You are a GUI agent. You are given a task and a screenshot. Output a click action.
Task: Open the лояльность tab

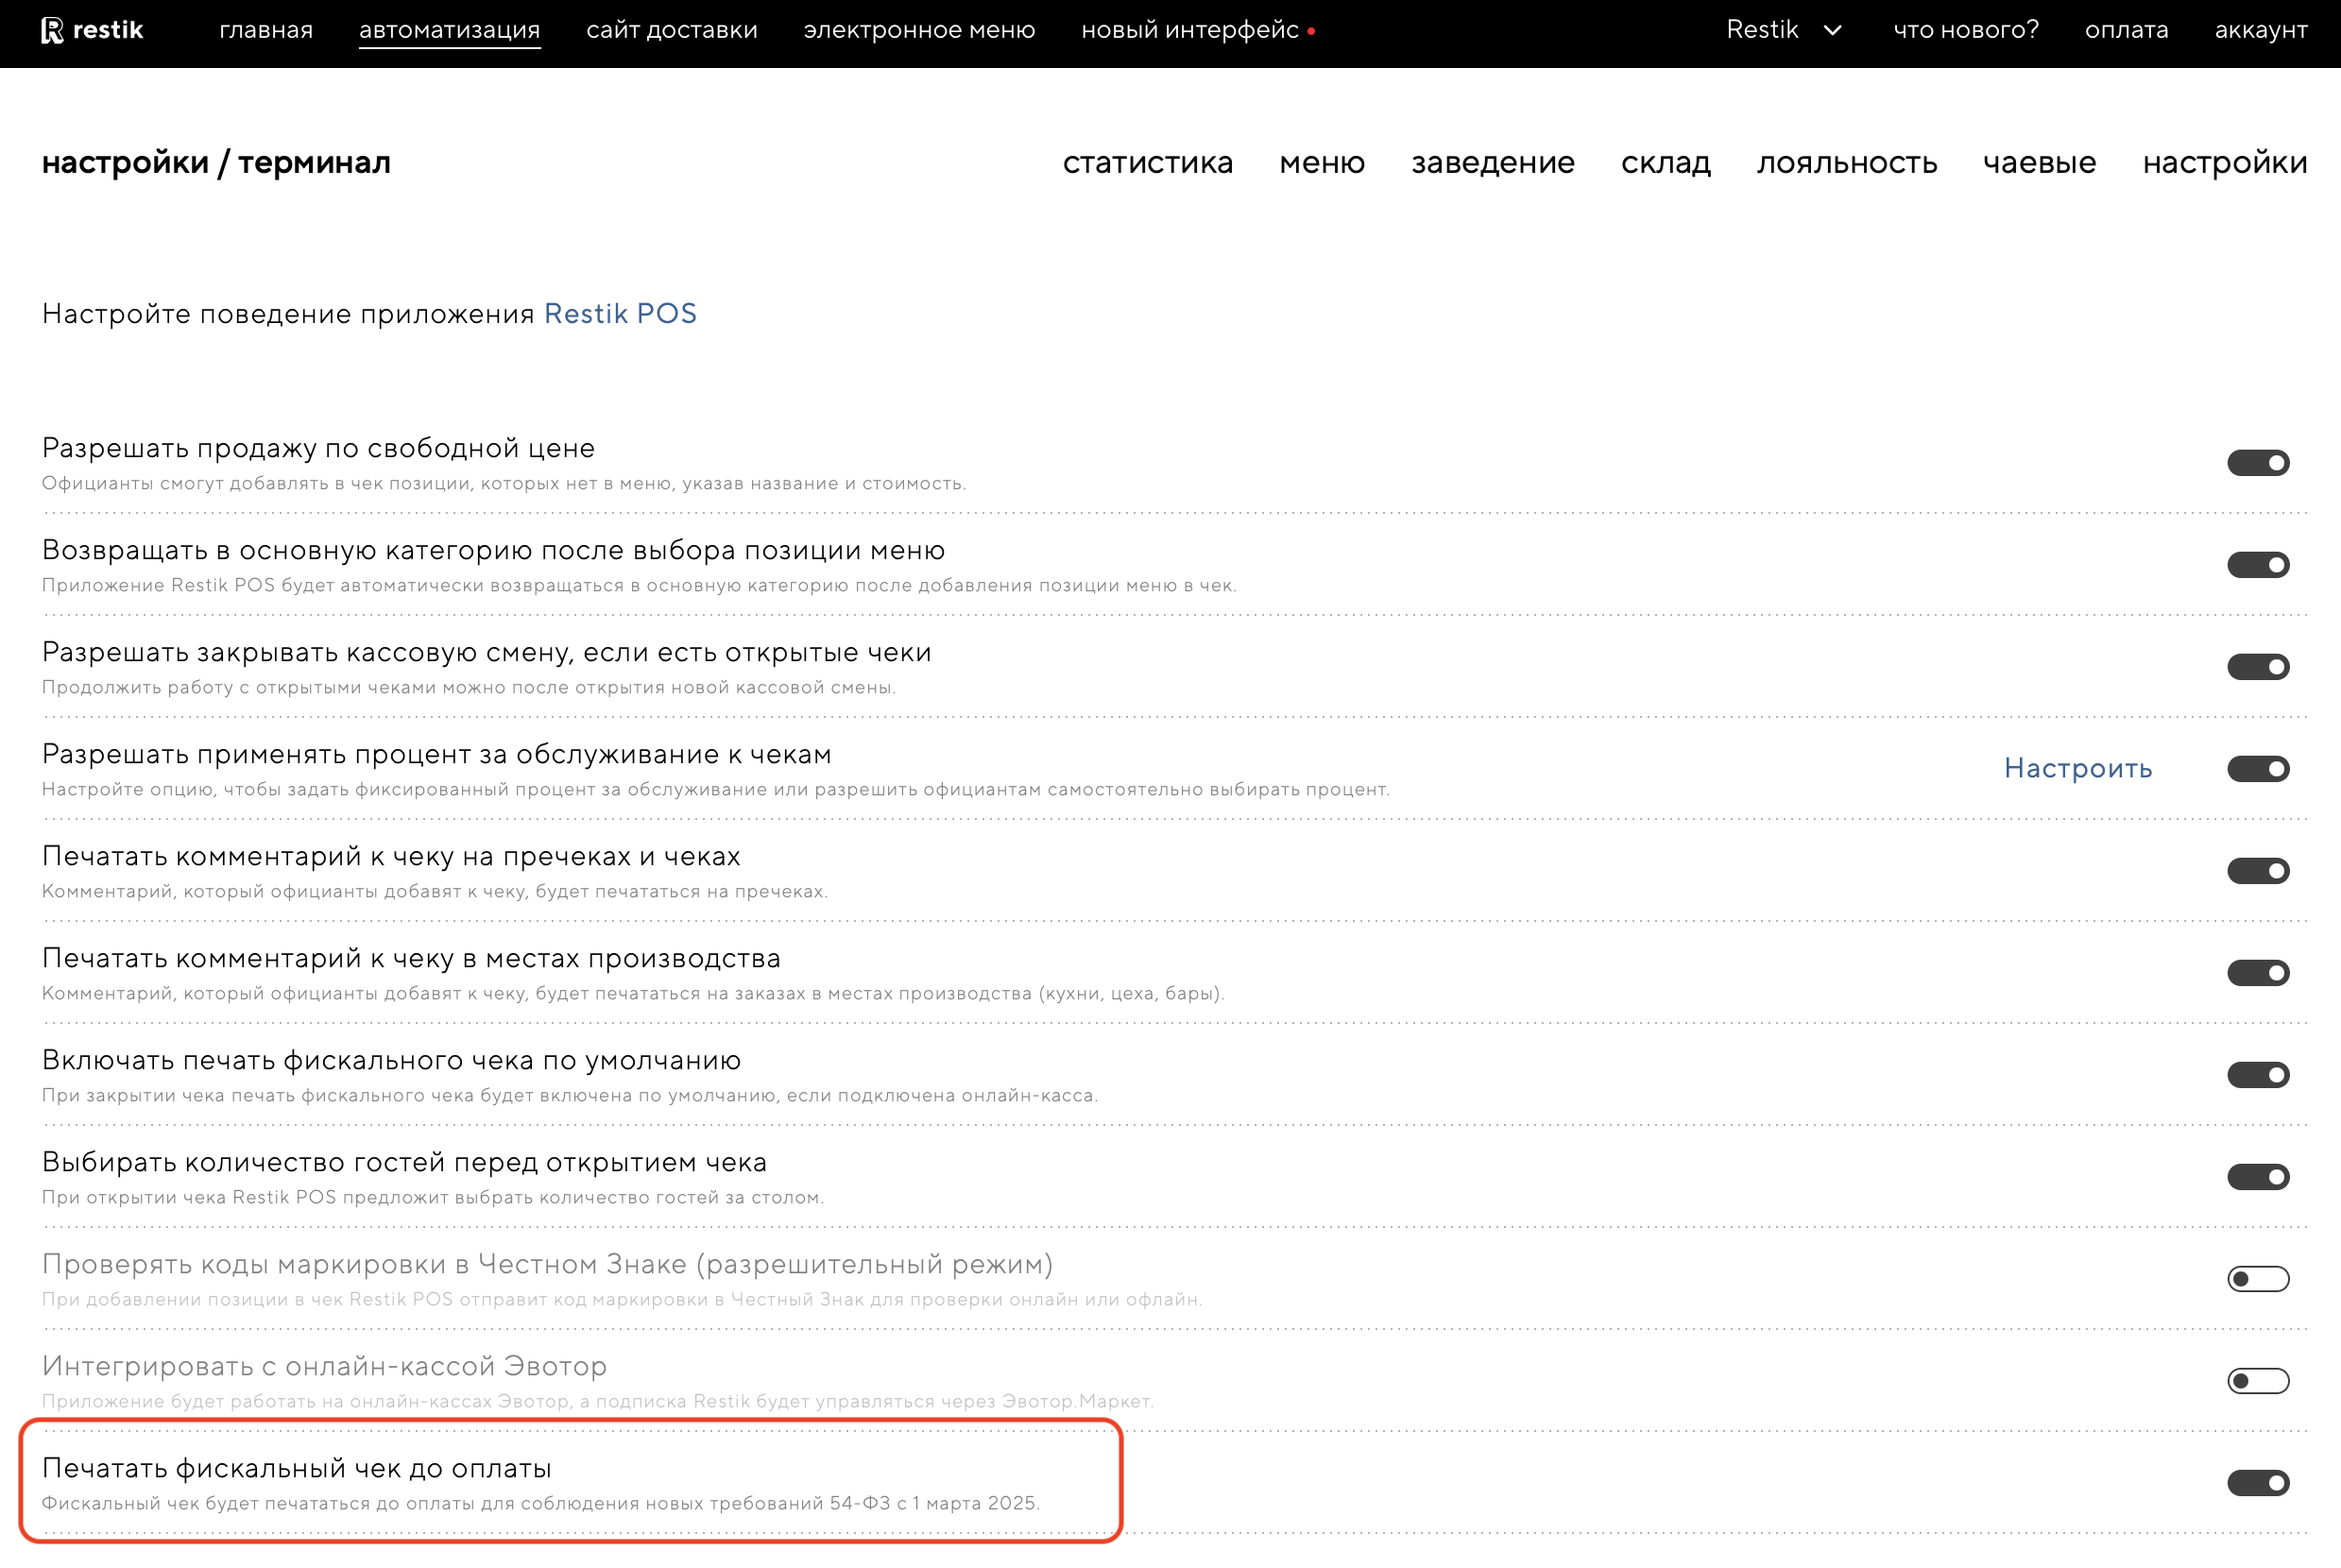(1846, 163)
